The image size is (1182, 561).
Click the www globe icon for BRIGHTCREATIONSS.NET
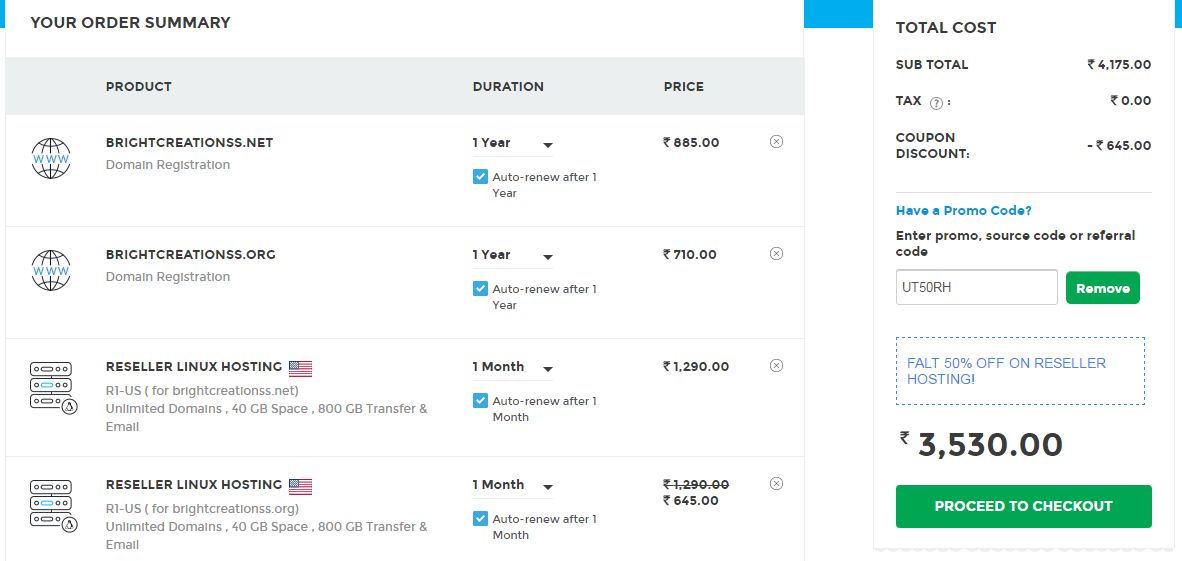tap(51, 158)
